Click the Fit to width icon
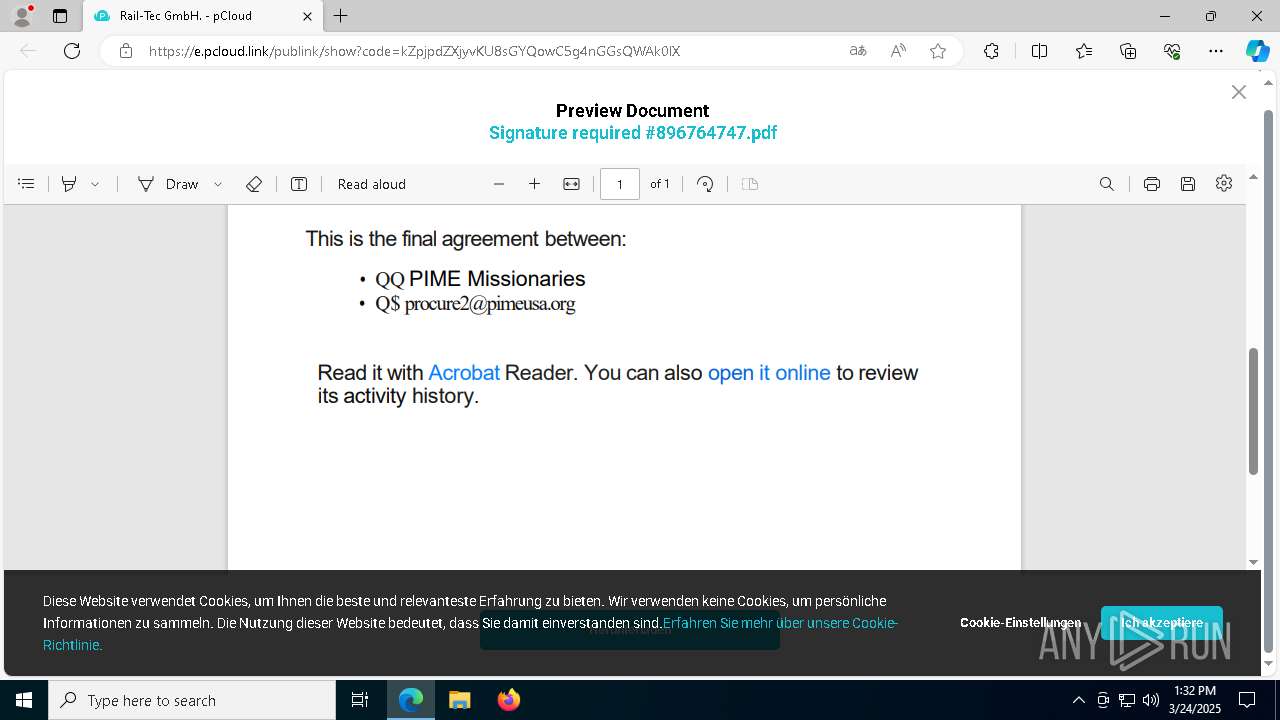This screenshot has height=720, width=1280. [x=572, y=184]
